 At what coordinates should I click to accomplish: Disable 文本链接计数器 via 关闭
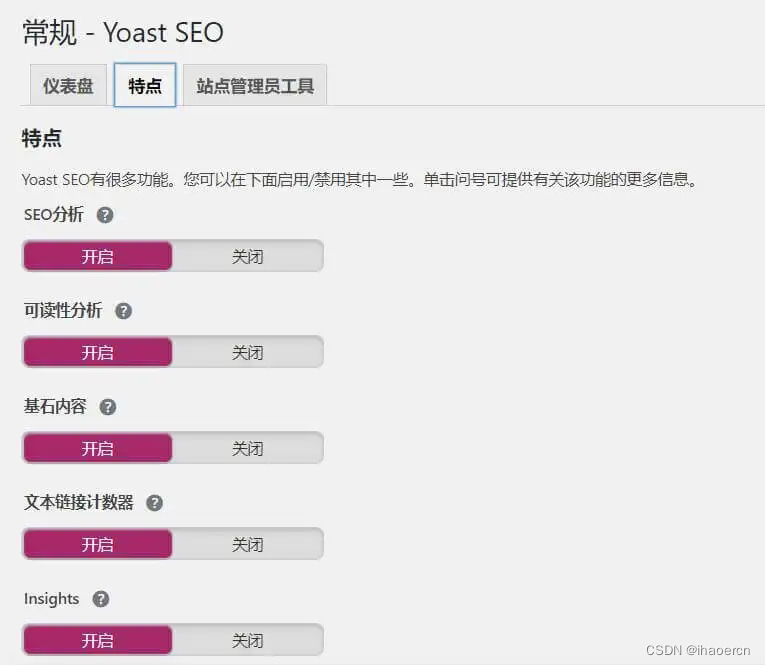click(x=248, y=544)
